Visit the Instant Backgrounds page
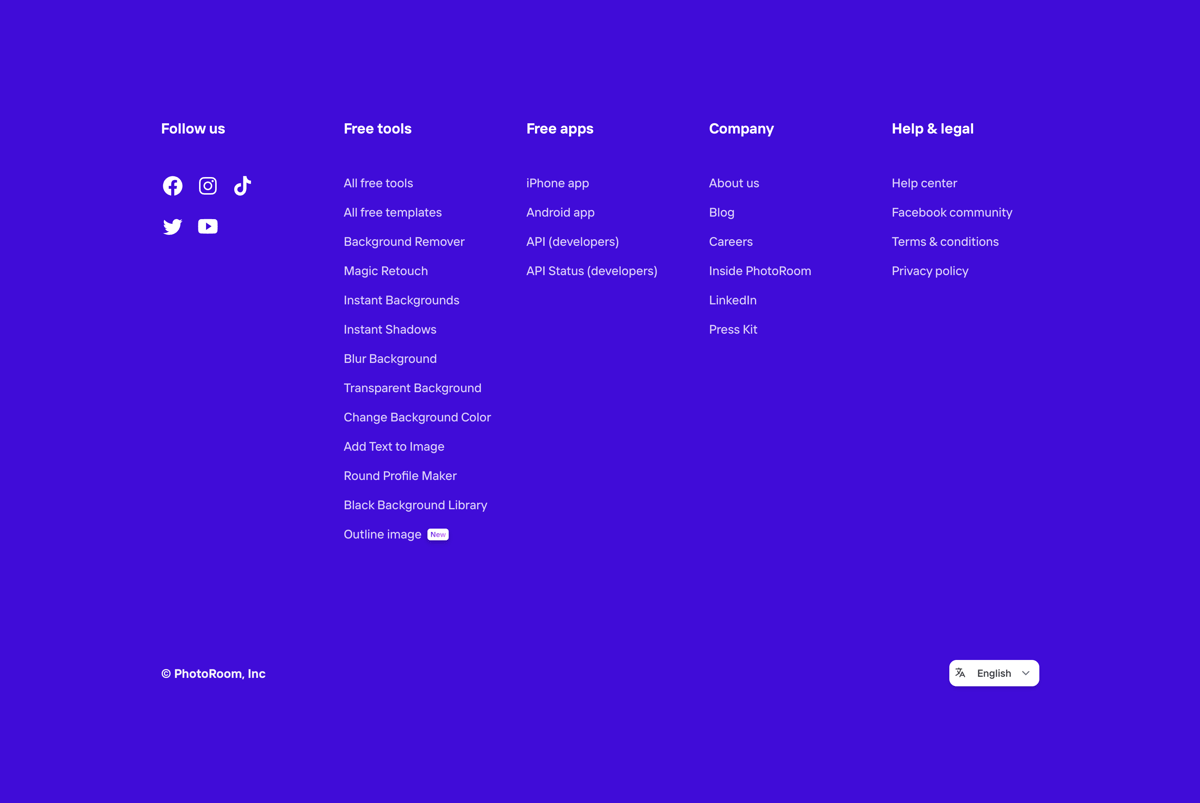The image size is (1200, 803). tap(401, 299)
